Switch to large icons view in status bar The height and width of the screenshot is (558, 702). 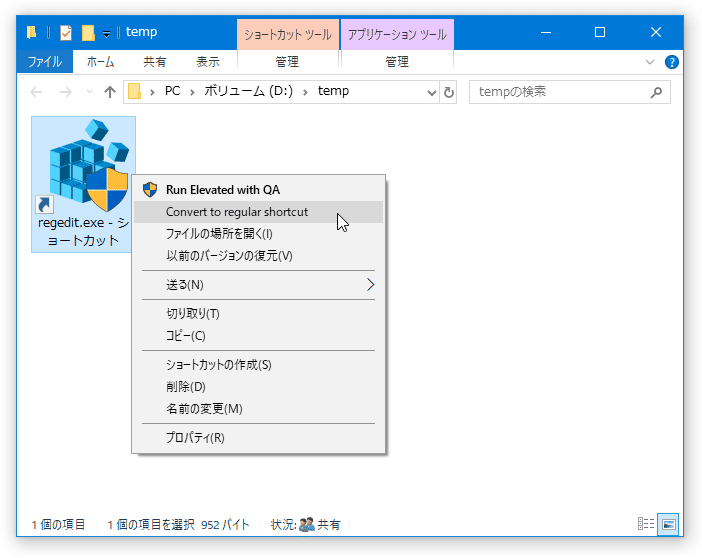coord(668,524)
